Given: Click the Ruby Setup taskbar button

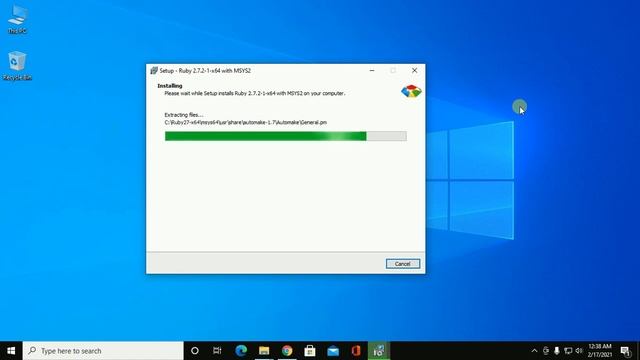Looking at the screenshot, I should pyautogui.click(x=379, y=351).
